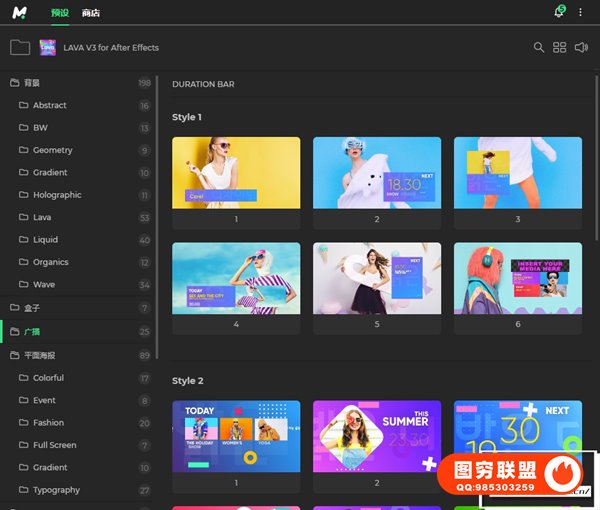The width and height of the screenshot is (600, 510).
Task: Open the Holographic subfolder
Action: coord(56,195)
